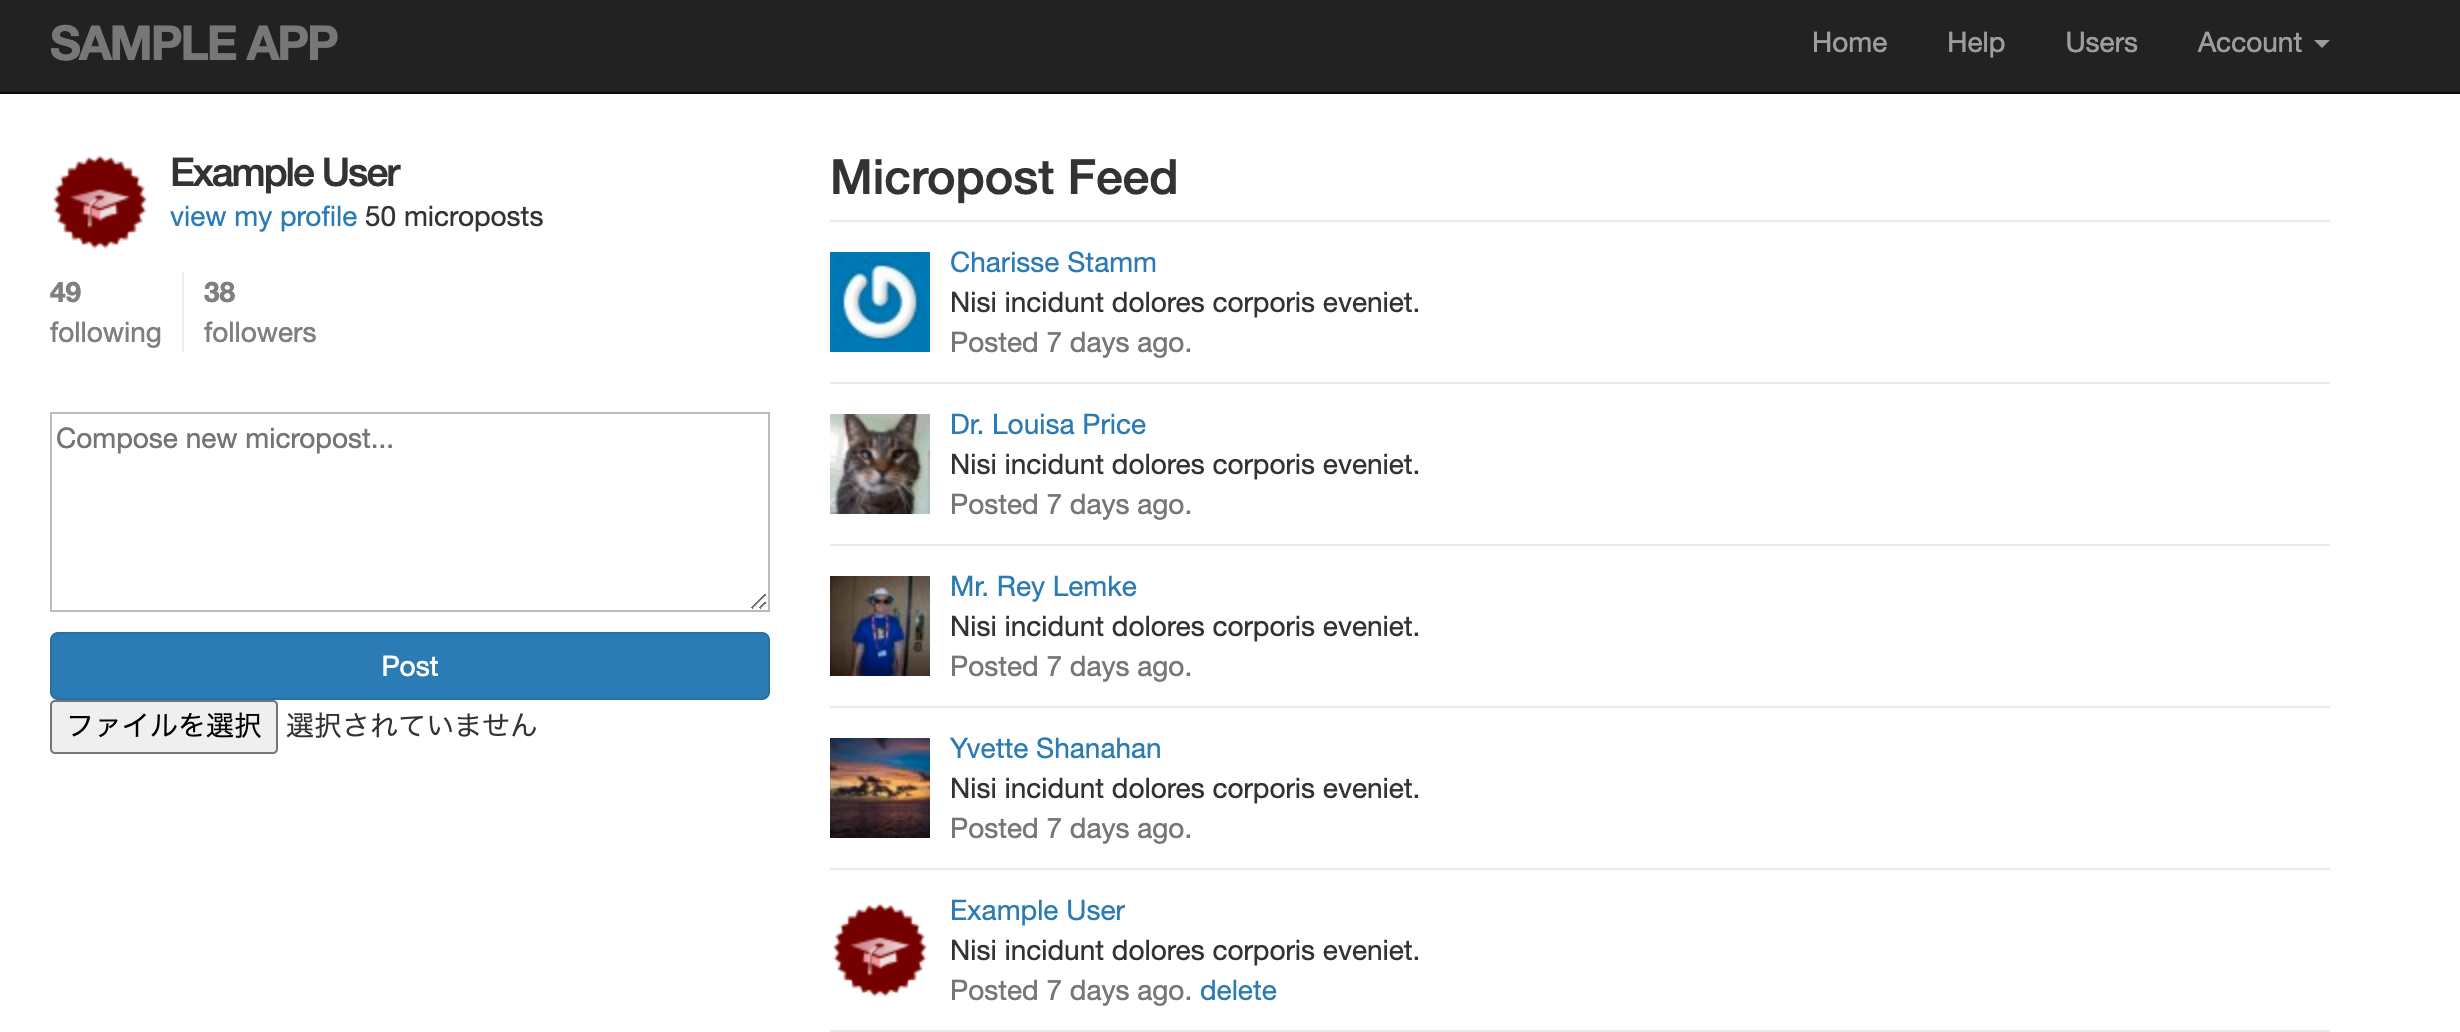Viewport: 2460px width, 1032px height.
Task: Click Example User's sidebar avatar icon
Action: coord(99,202)
